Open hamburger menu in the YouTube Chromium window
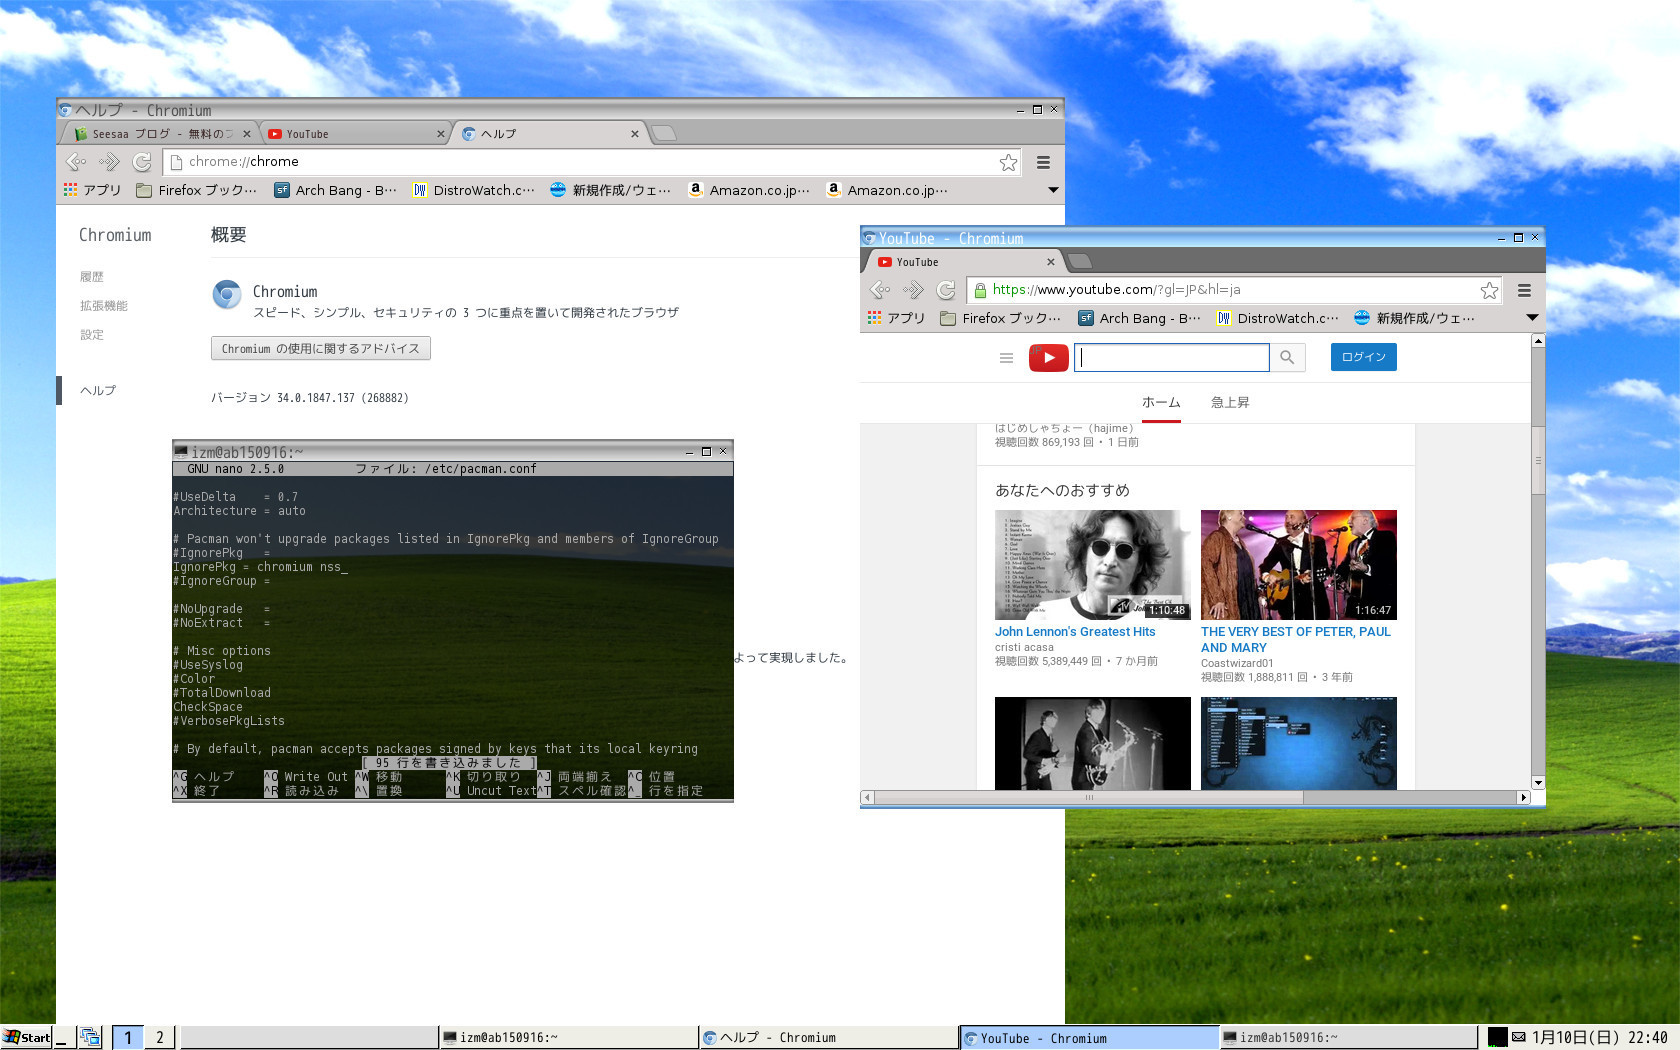The image size is (1680, 1050). coord(1524,290)
